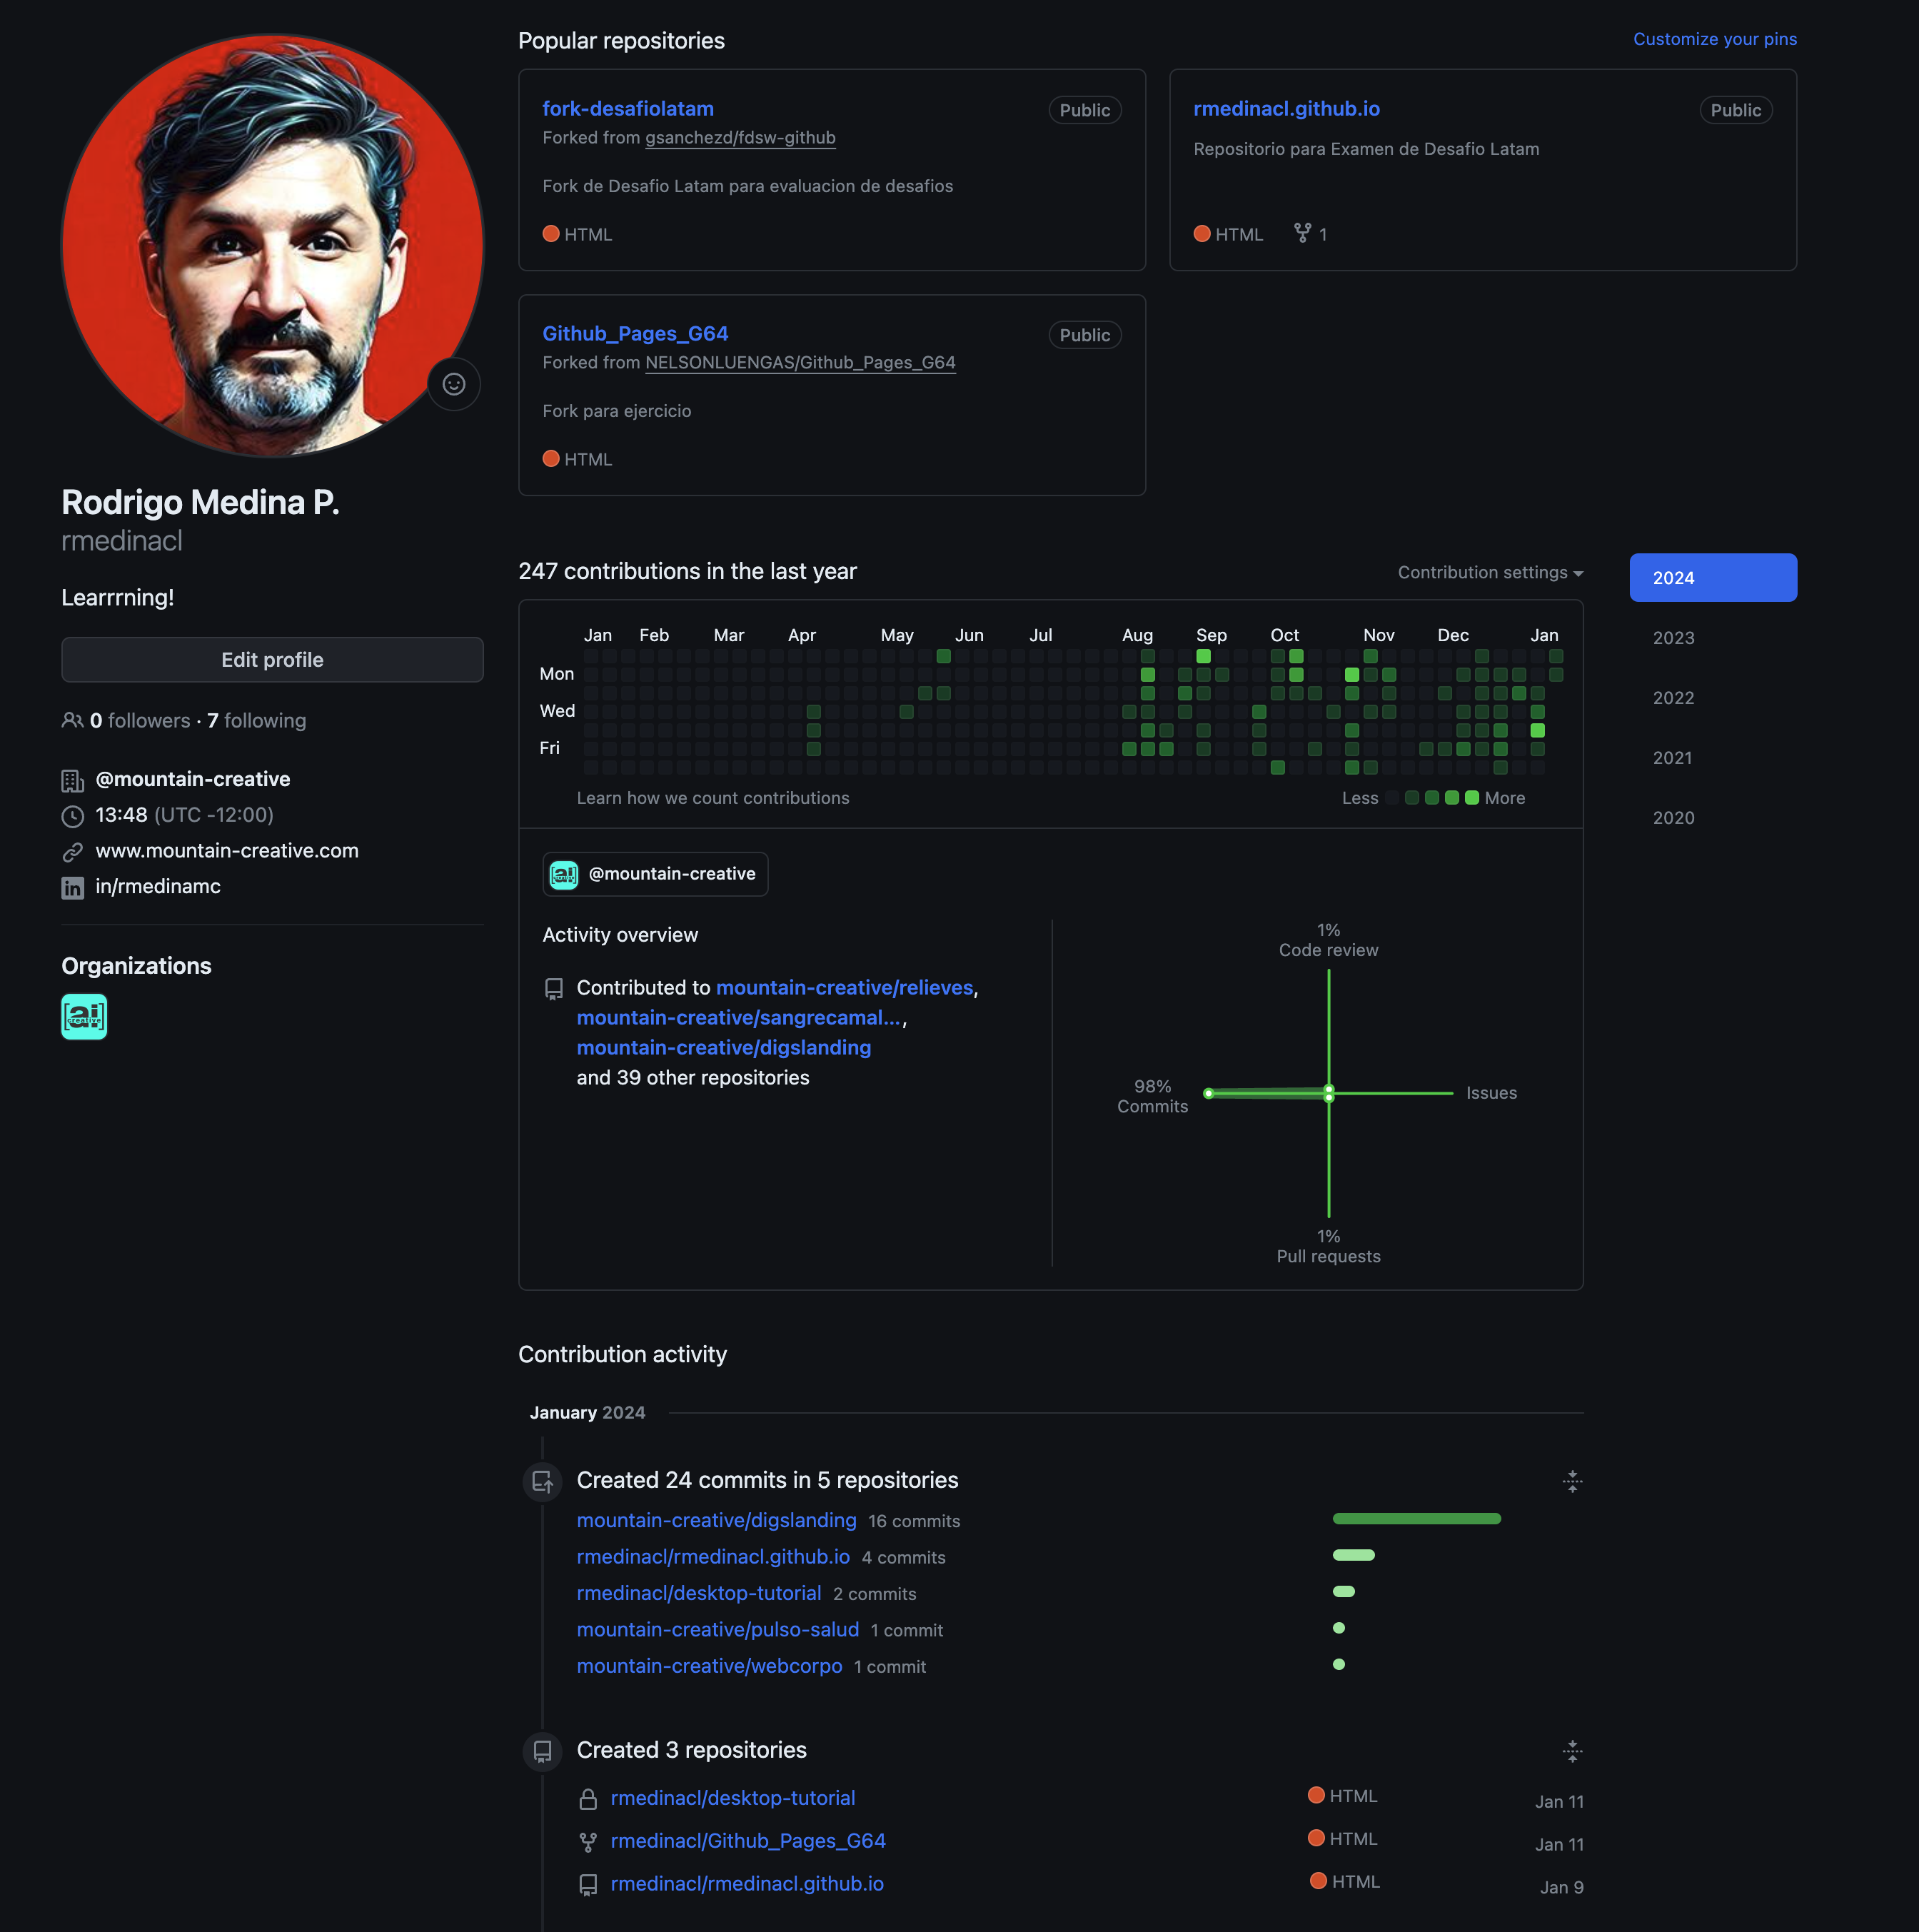The height and width of the screenshot is (1932, 1919).
Task: Click the rmedinacl.github.io 4 commits bar
Action: [x=1354, y=1555]
